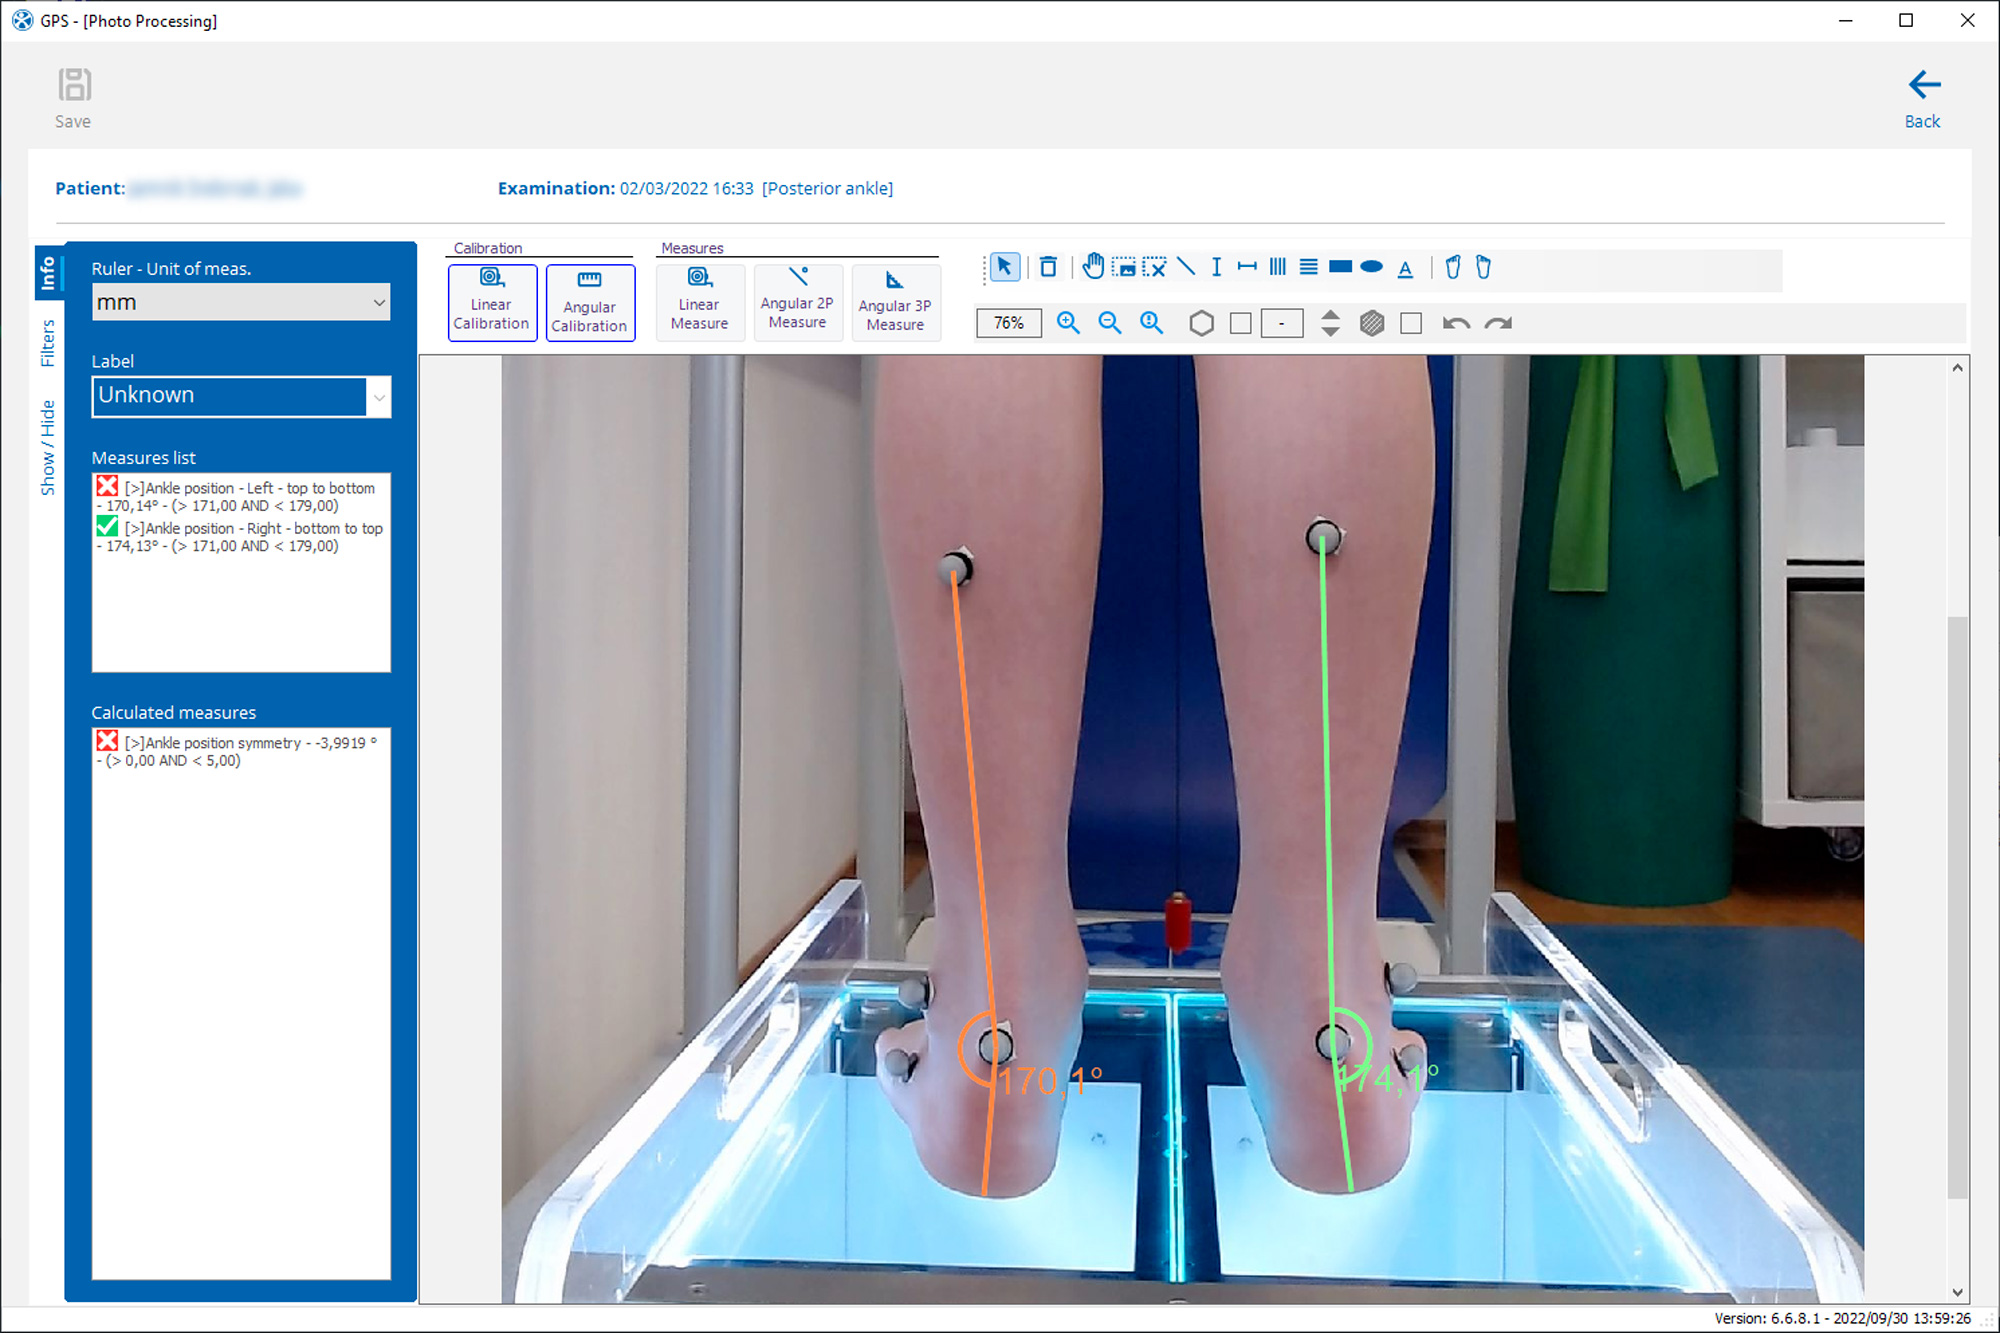Open the Ruler unit mm dropdown

240,302
